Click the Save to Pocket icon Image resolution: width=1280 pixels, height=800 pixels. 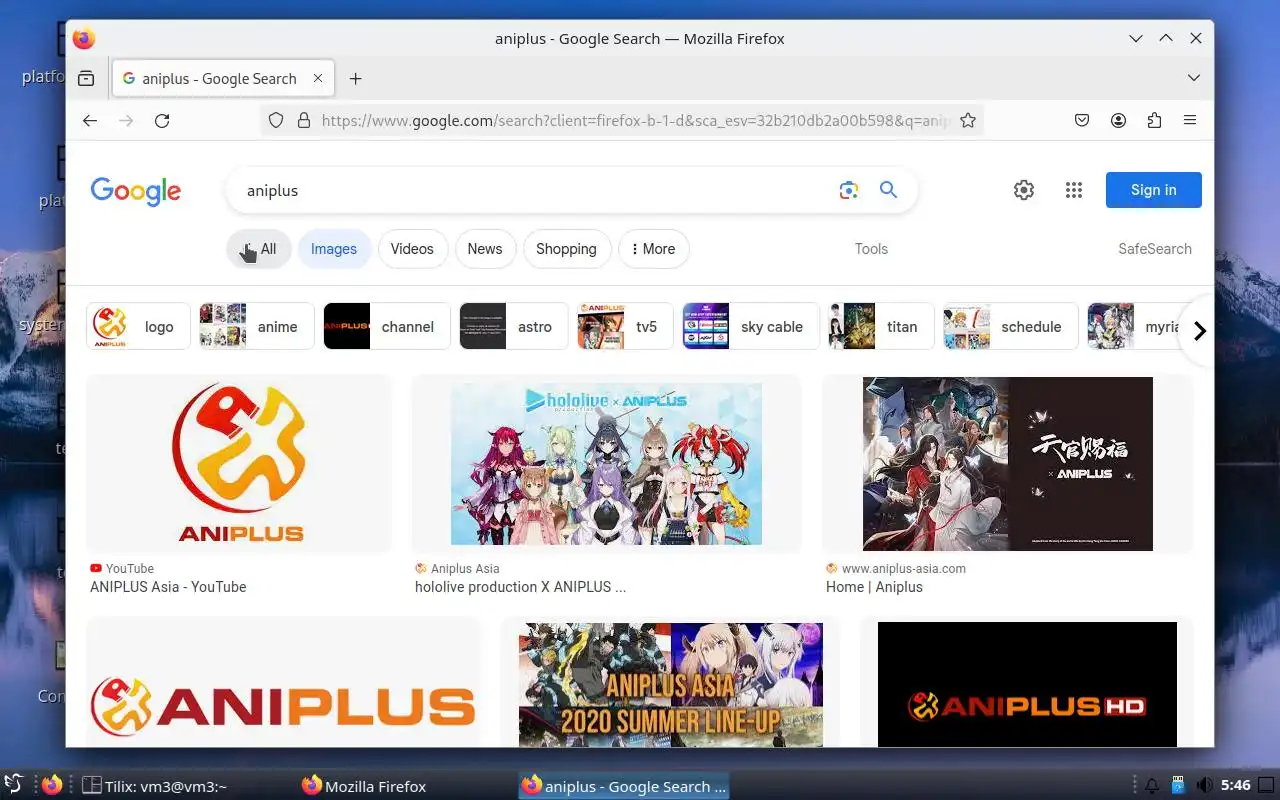click(1082, 121)
